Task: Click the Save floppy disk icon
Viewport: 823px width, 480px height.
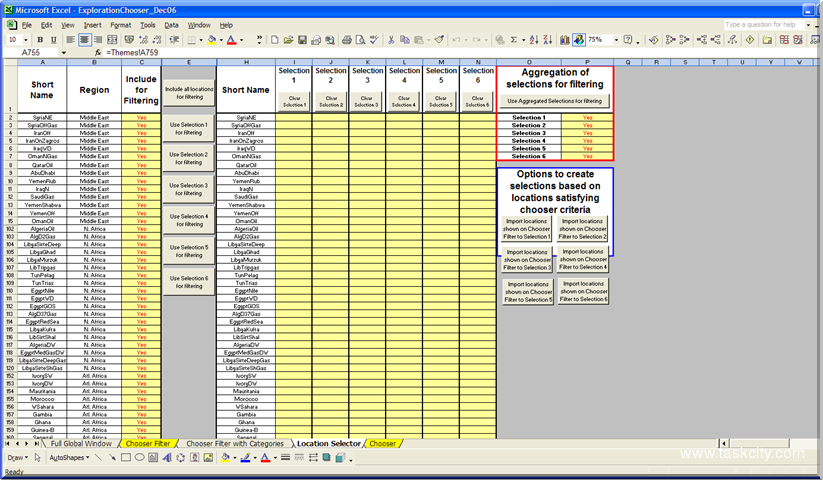Action: point(302,40)
